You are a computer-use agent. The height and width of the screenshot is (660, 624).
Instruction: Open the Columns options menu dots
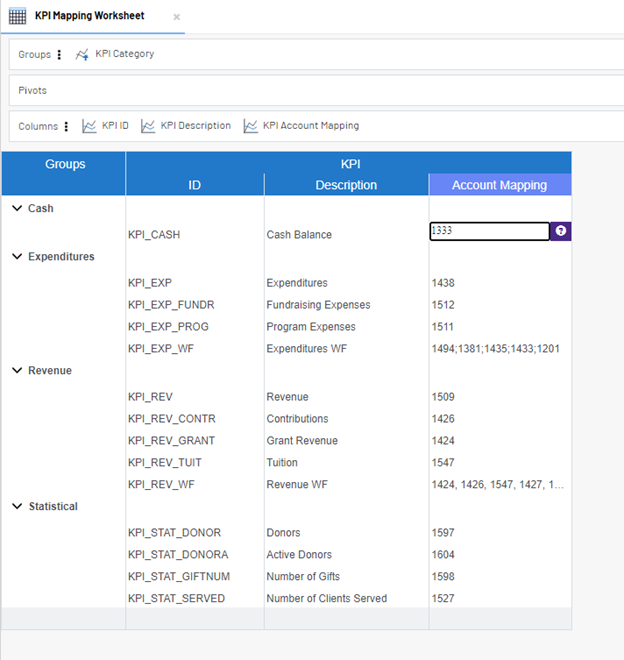pos(66,126)
